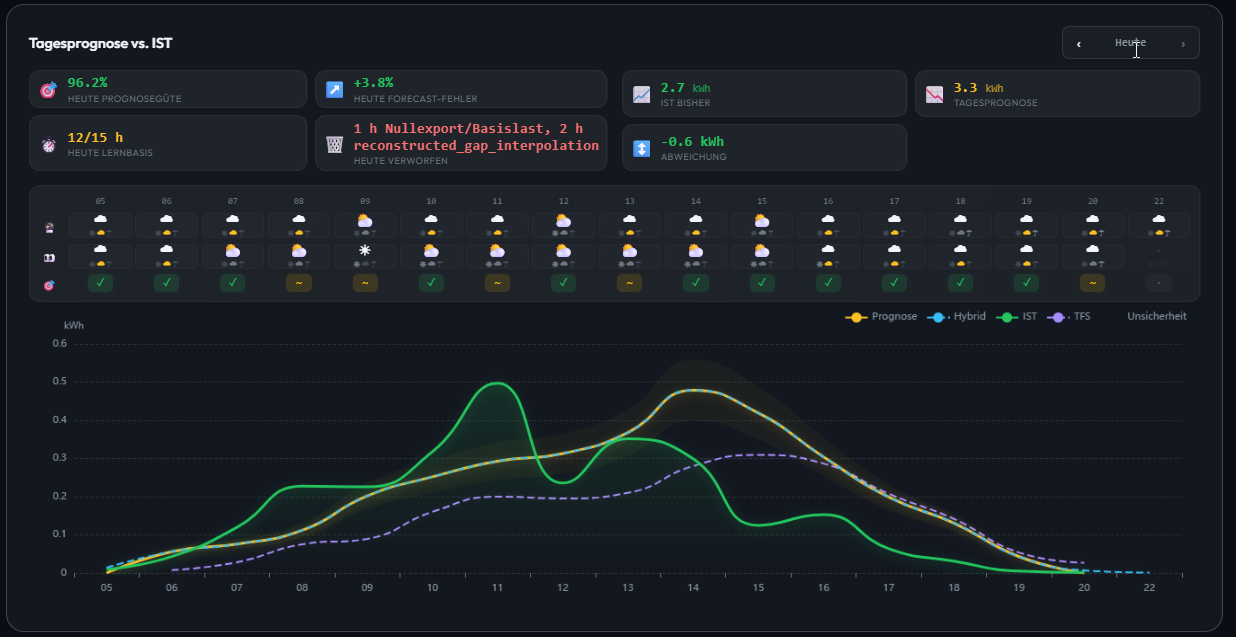
Task: Click the partly sunny icon in hour 15 forecast row
Action: 762,220
